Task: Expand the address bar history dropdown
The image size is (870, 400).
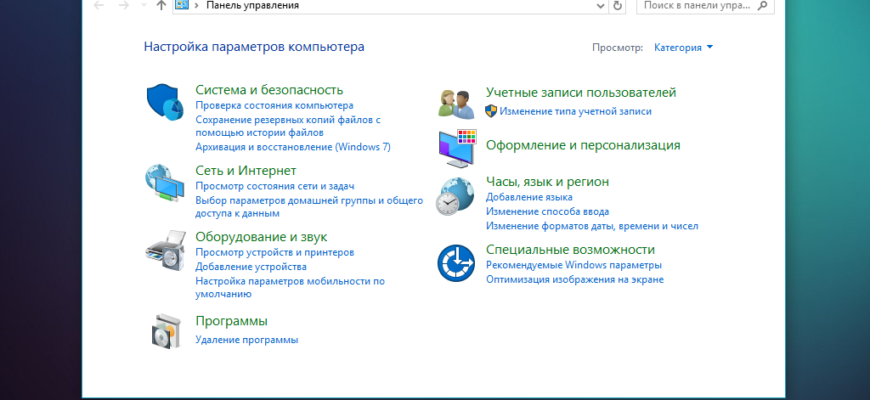Action: (600, 6)
